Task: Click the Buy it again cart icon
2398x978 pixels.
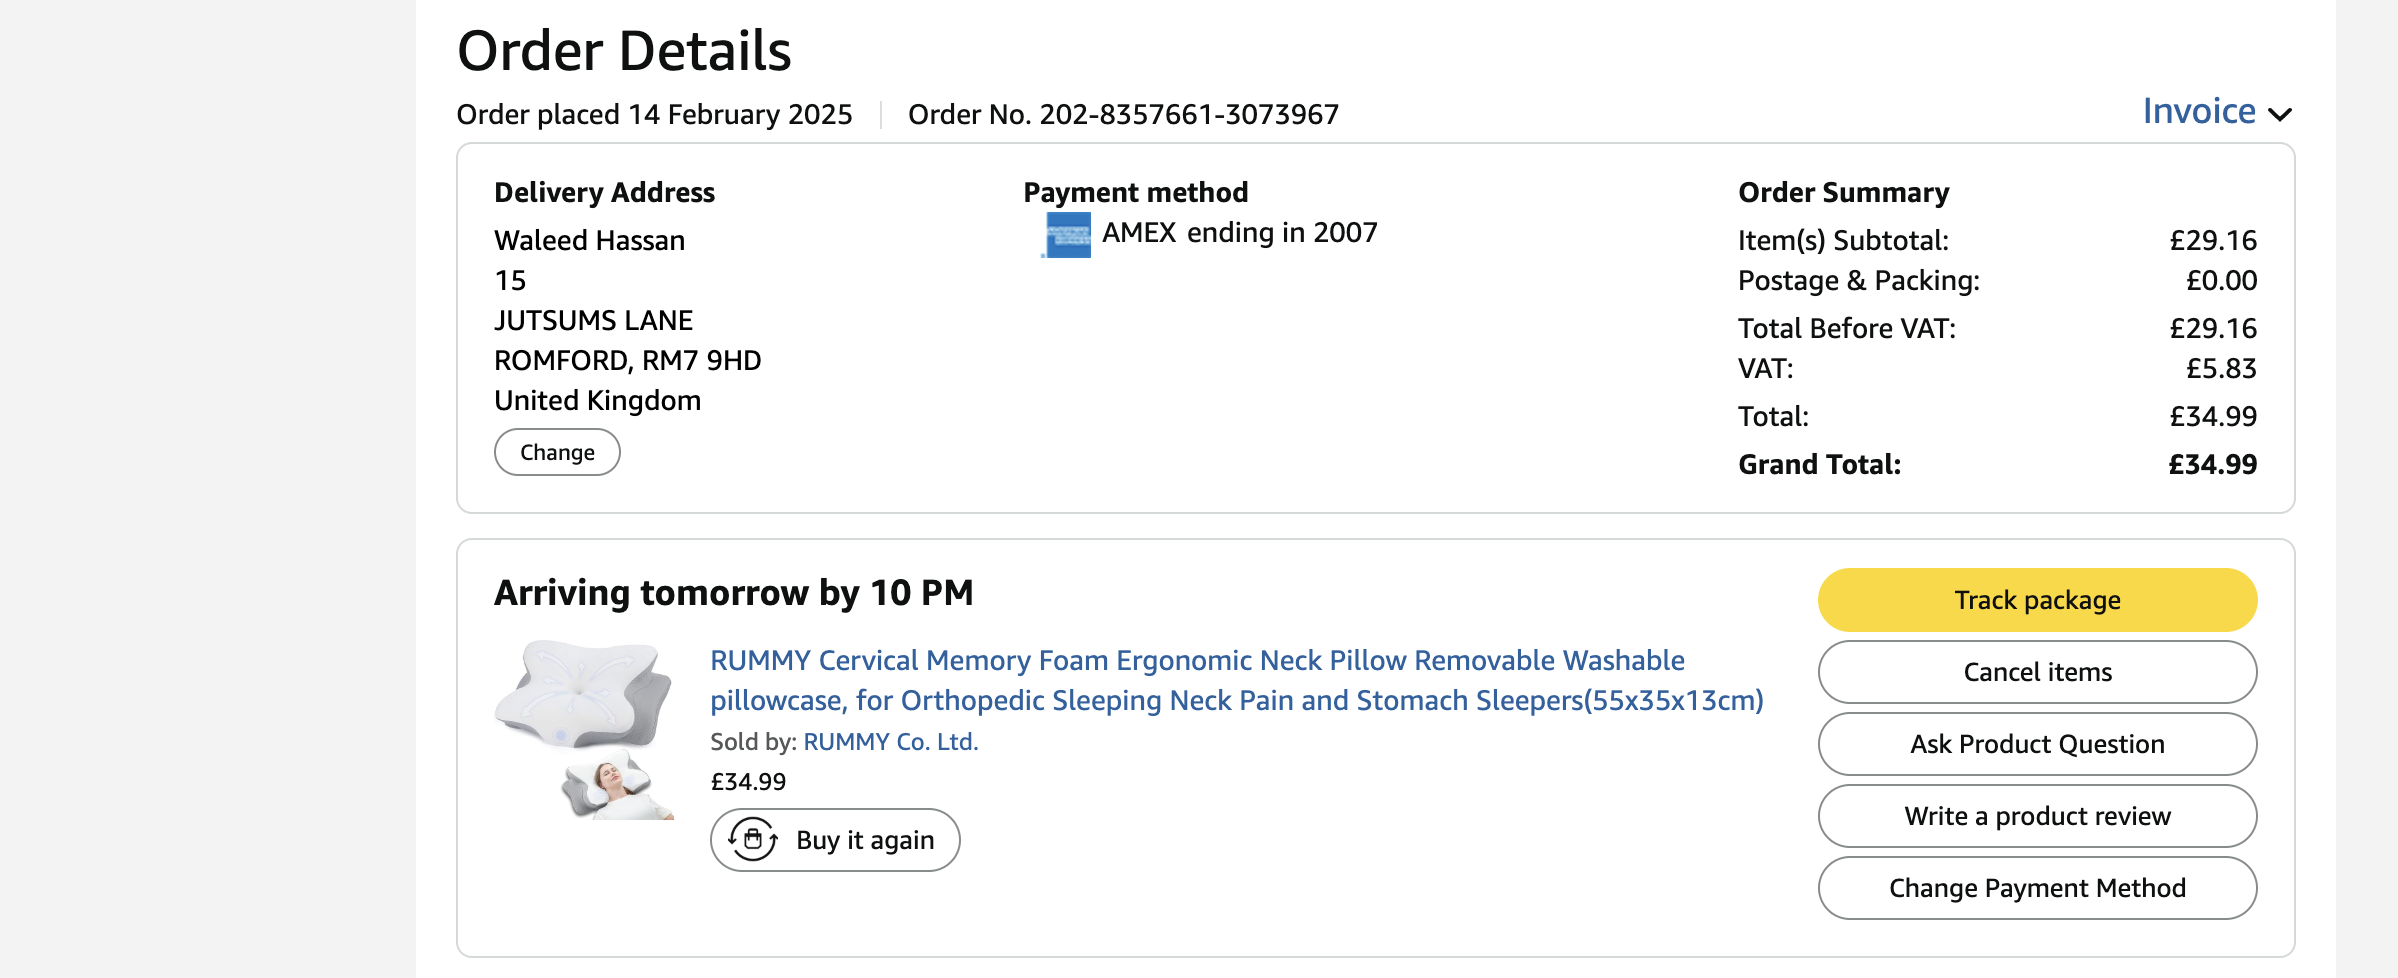Action: (x=753, y=839)
